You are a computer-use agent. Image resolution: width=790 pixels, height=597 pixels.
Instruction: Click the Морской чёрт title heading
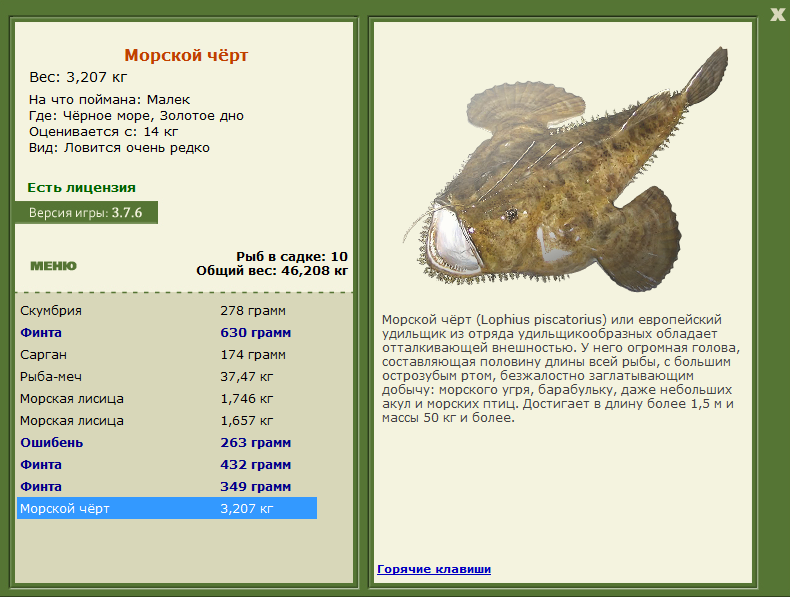point(186,55)
